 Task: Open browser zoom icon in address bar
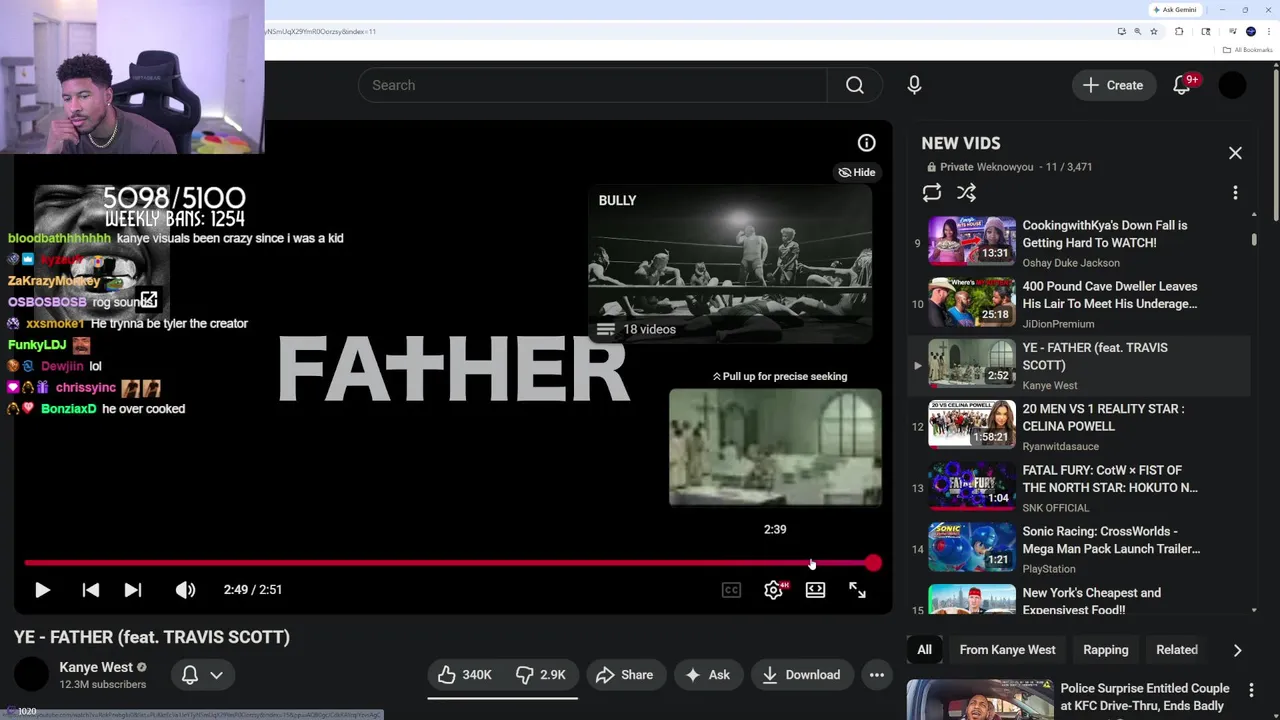(1137, 31)
